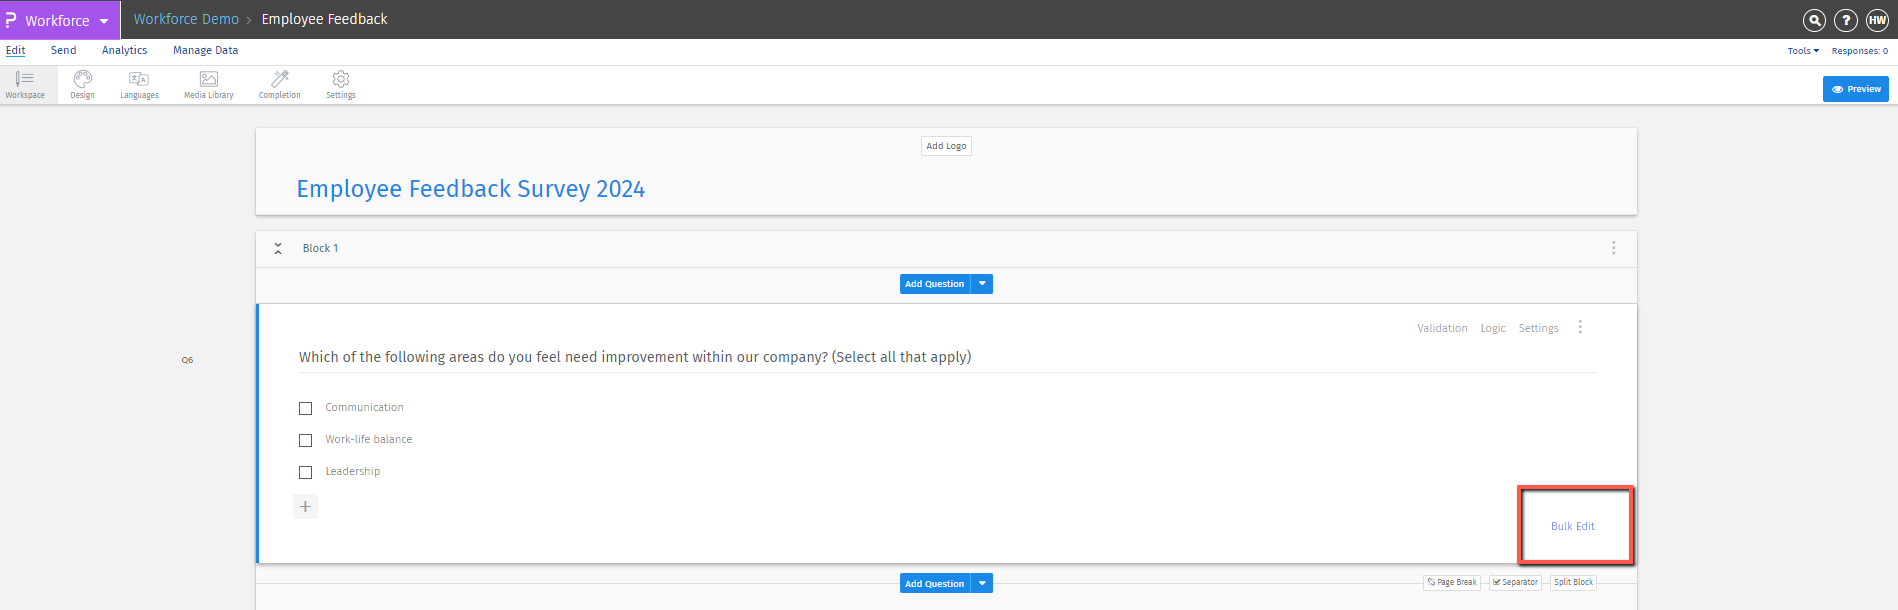This screenshot has width=1898, height=610.
Task: Open question Q6 three-dot options menu
Action: coord(1580,327)
